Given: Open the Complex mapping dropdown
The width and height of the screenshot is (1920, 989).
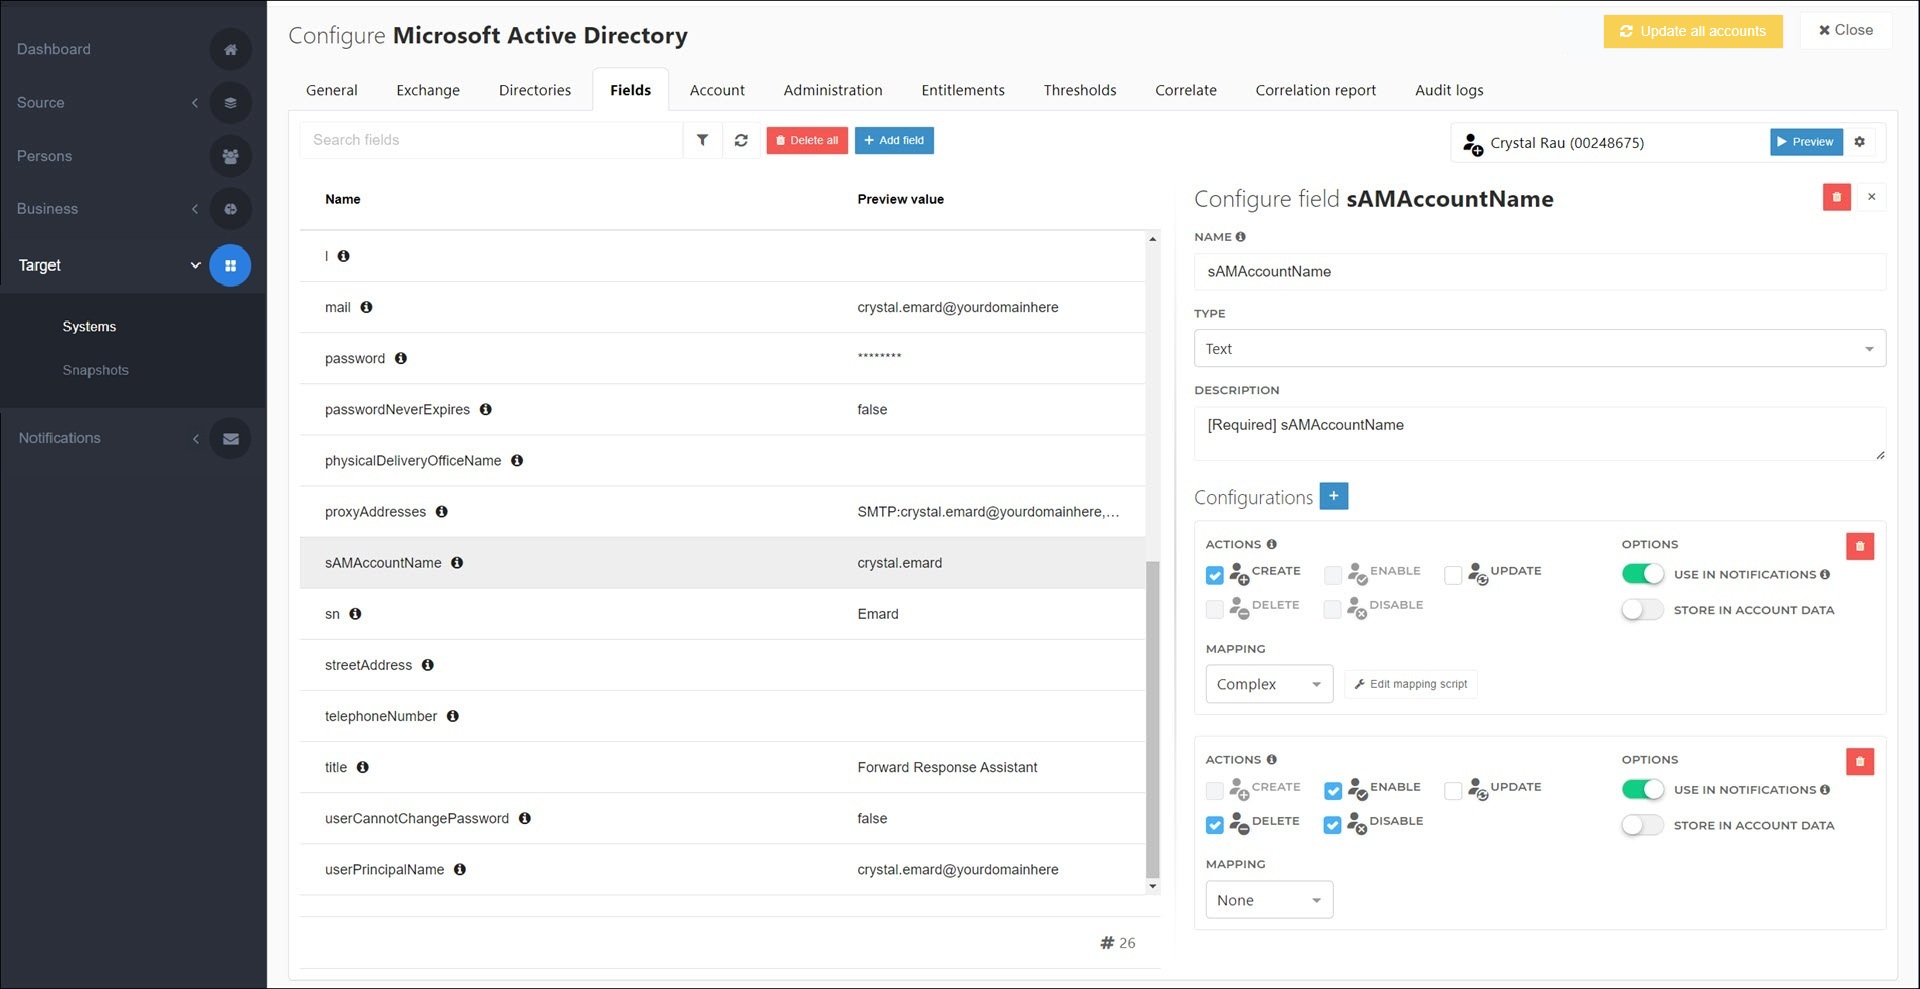Looking at the screenshot, I should pyautogui.click(x=1269, y=684).
